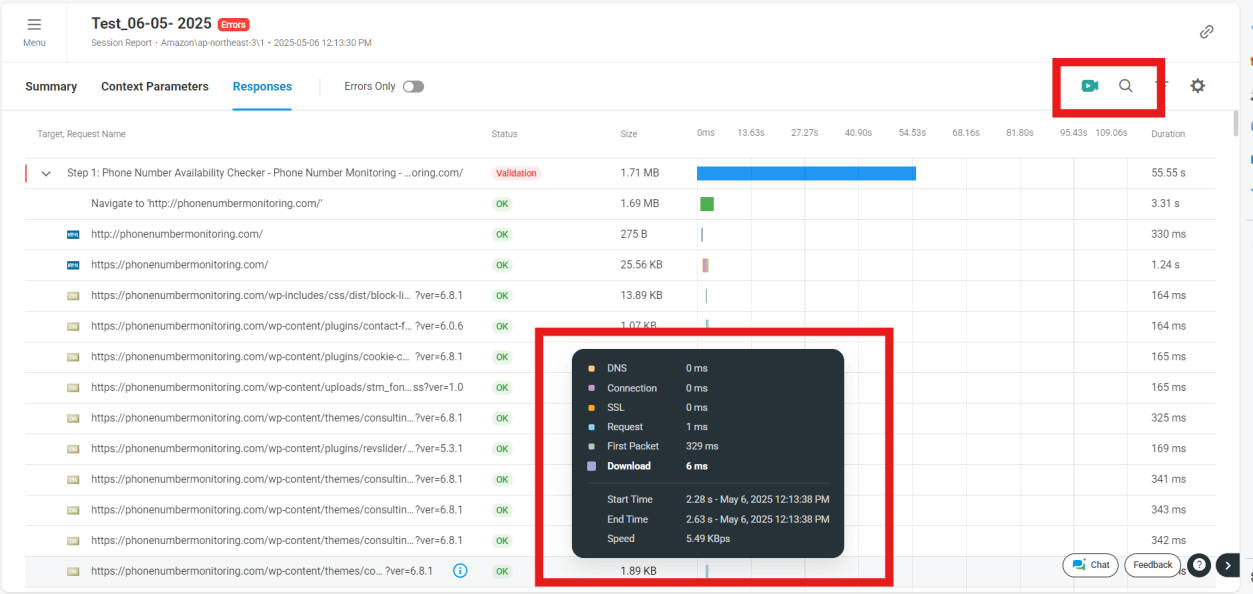
Task: Click the CSS icon of the block-li row
Action: click(73, 296)
